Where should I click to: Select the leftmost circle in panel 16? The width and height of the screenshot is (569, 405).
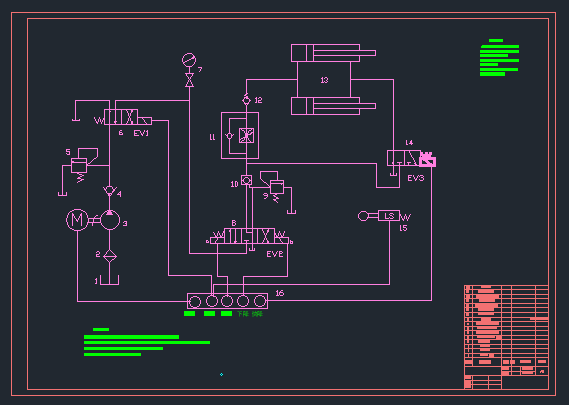[195, 301]
